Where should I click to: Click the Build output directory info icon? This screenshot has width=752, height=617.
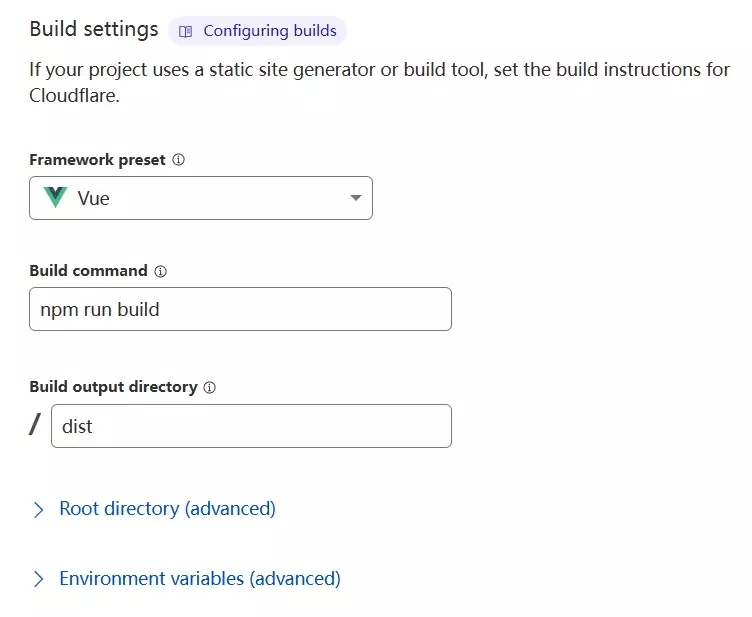pos(210,387)
